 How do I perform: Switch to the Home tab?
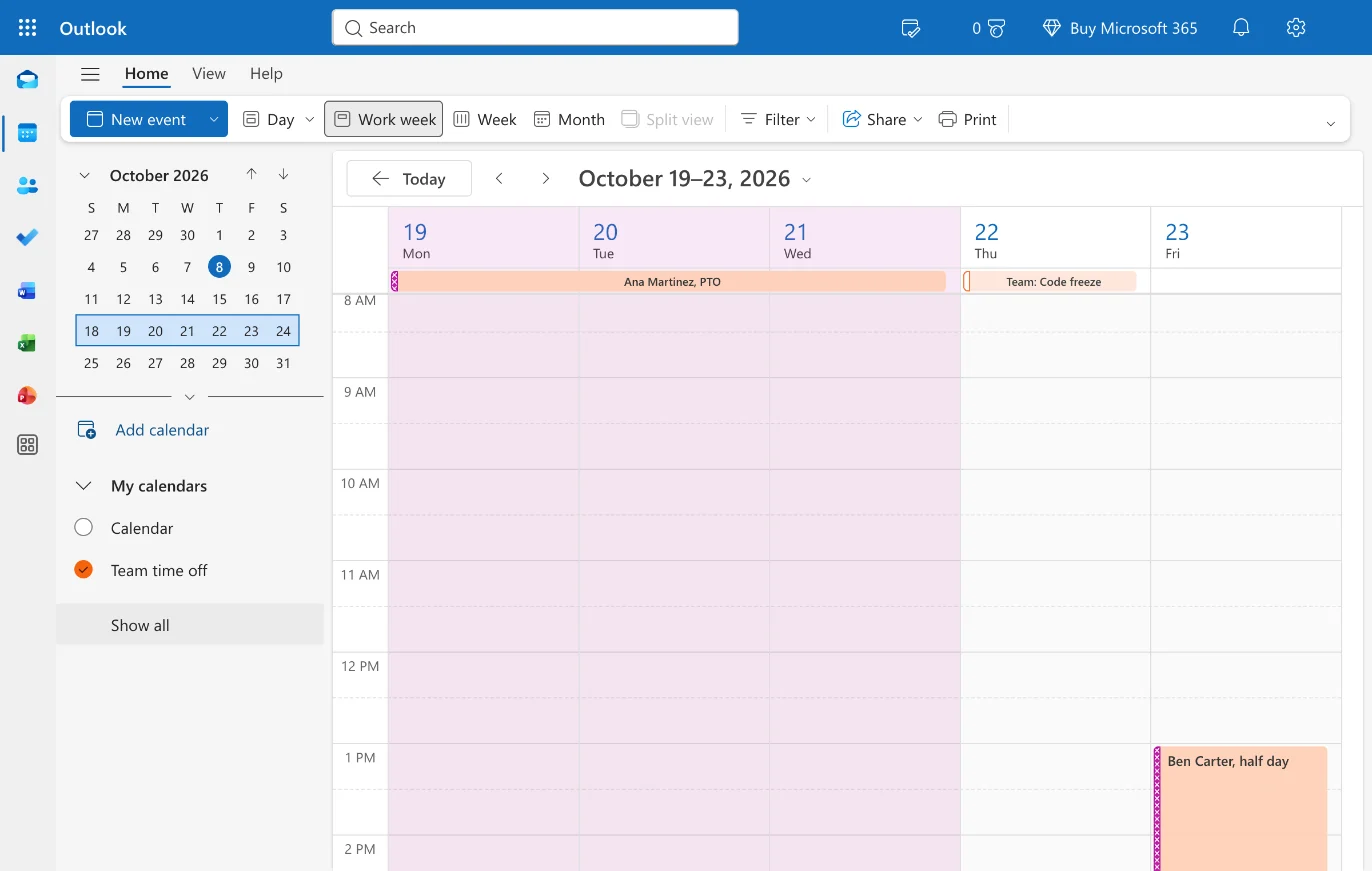tap(146, 73)
